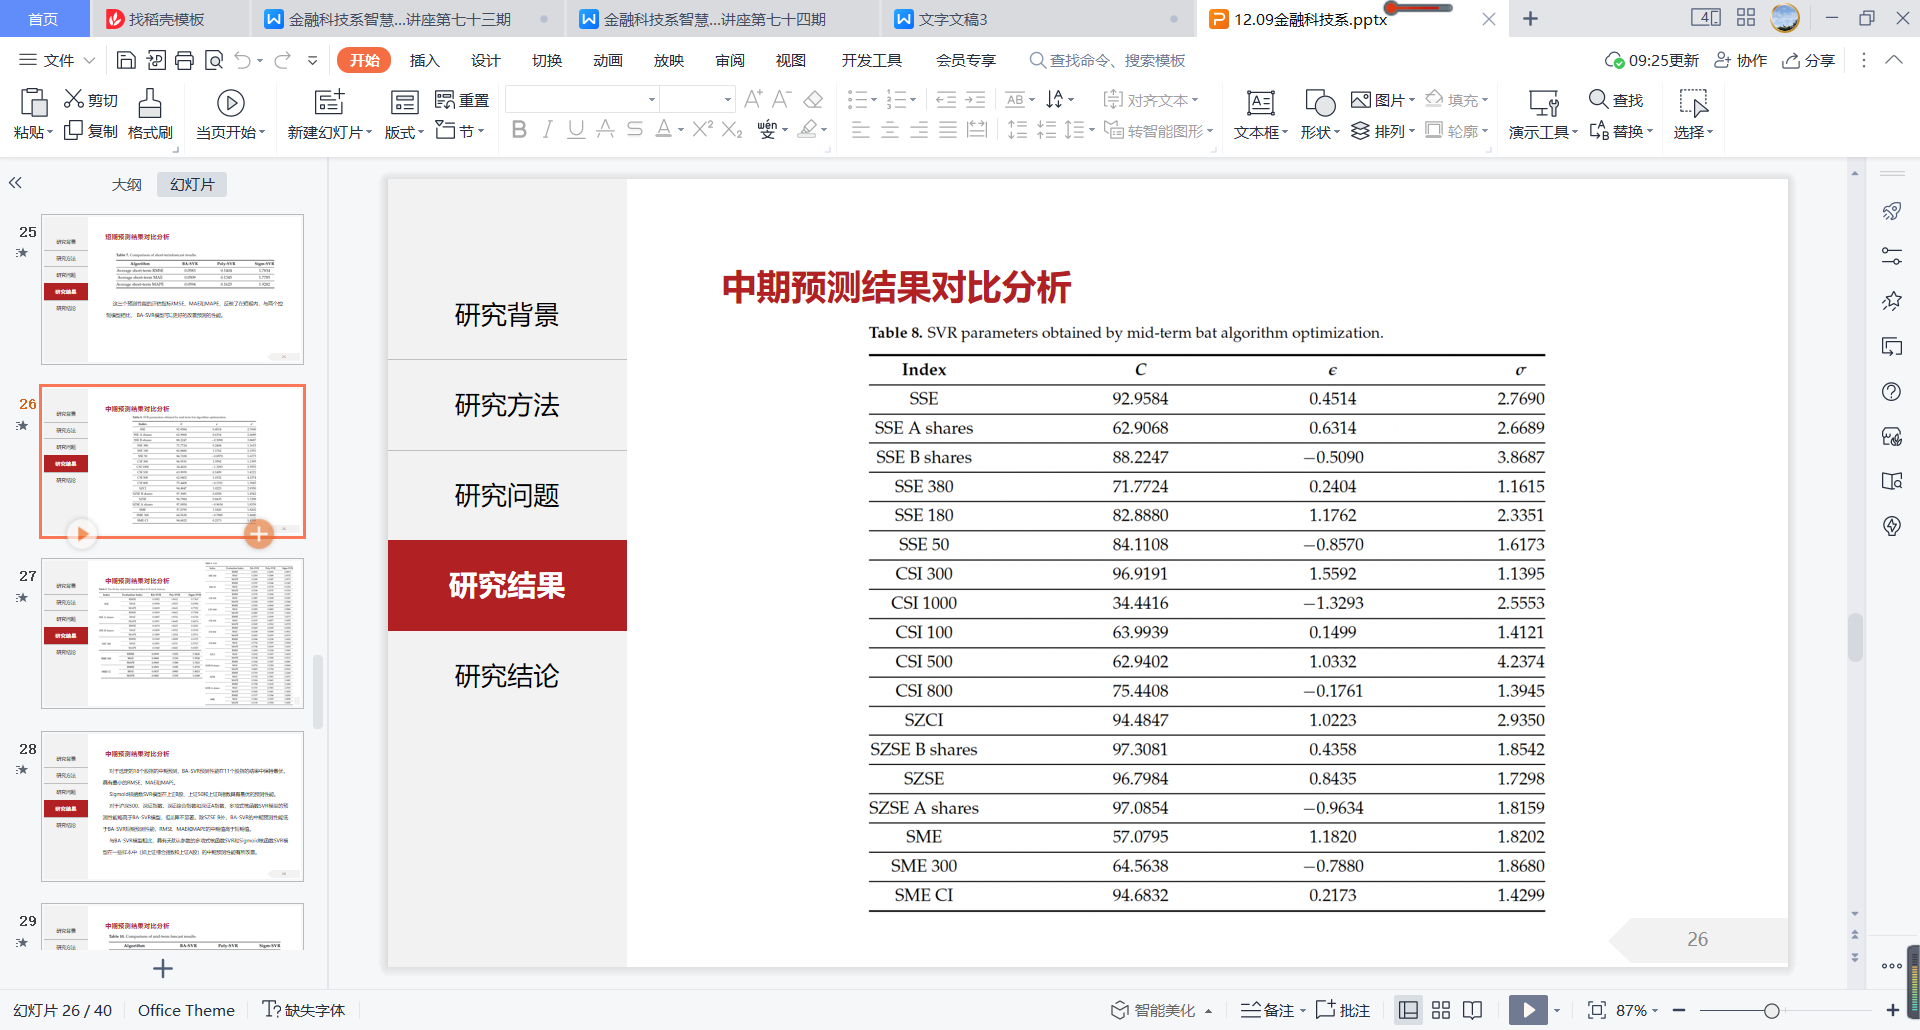The image size is (1920, 1030).
Task: Click Missing Fonts (缺失字体) notice
Action: tap(304, 1010)
